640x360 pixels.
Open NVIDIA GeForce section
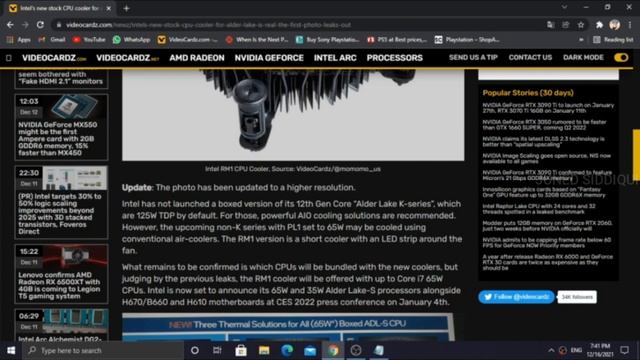(x=269, y=58)
